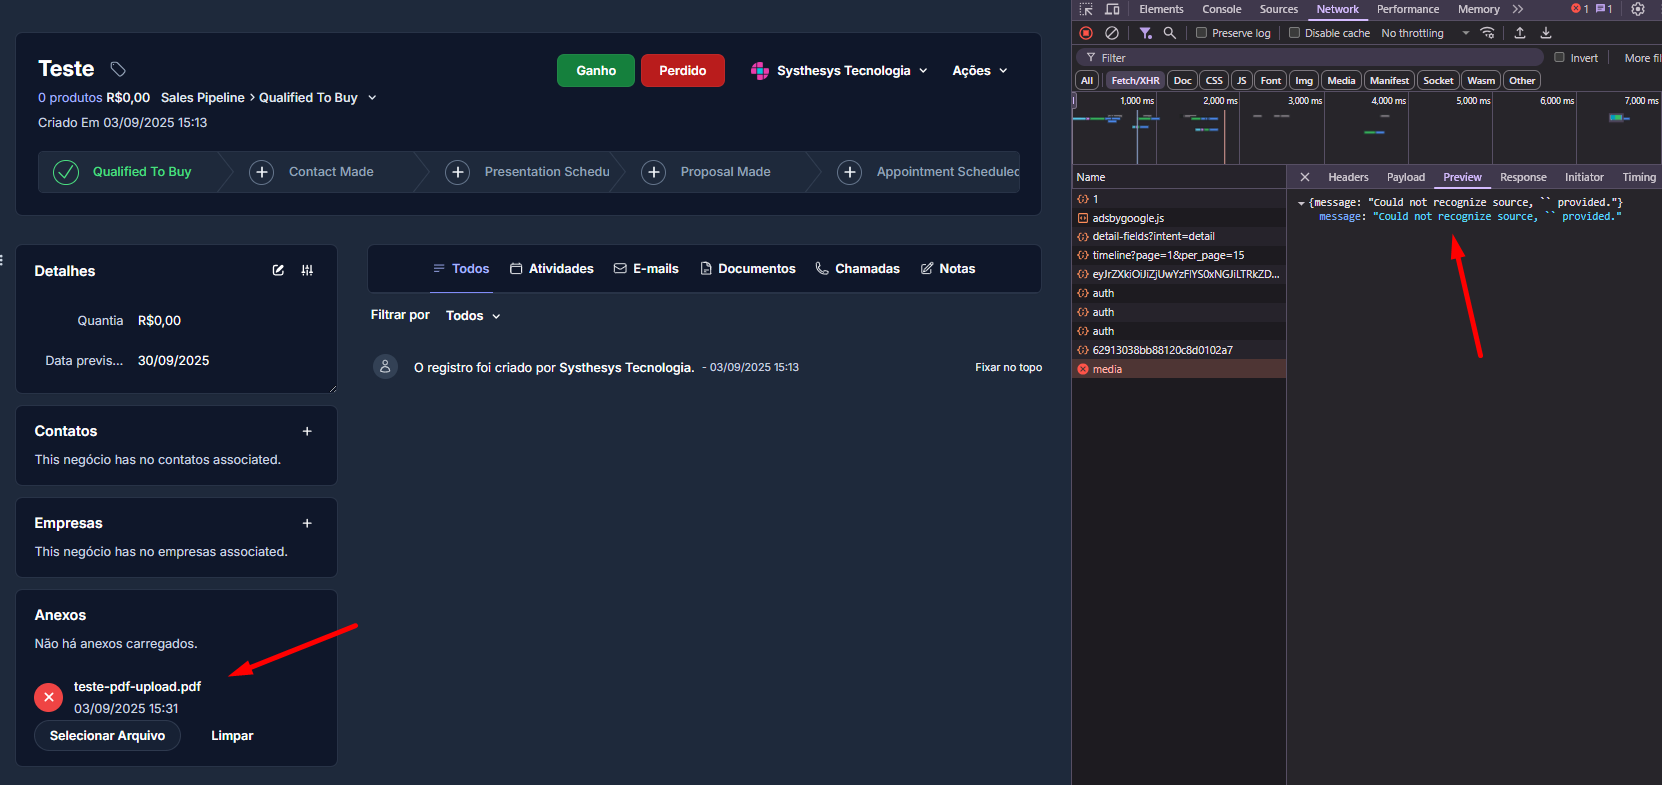Open the Systhesys Tecnologia owner dropdown
This screenshot has height=785, width=1662.
pyautogui.click(x=839, y=70)
